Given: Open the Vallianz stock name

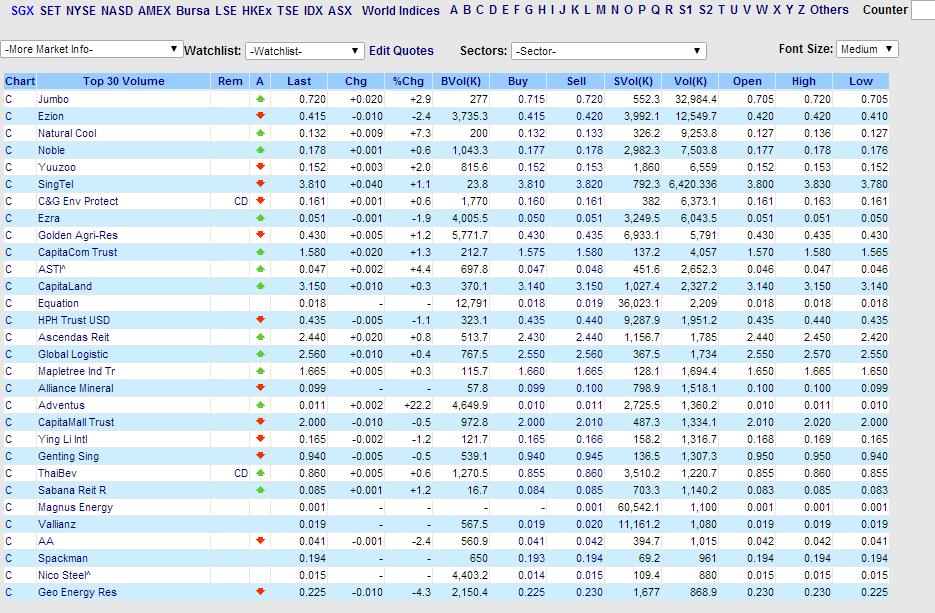Looking at the screenshot, I should click(x=57, y=524).
